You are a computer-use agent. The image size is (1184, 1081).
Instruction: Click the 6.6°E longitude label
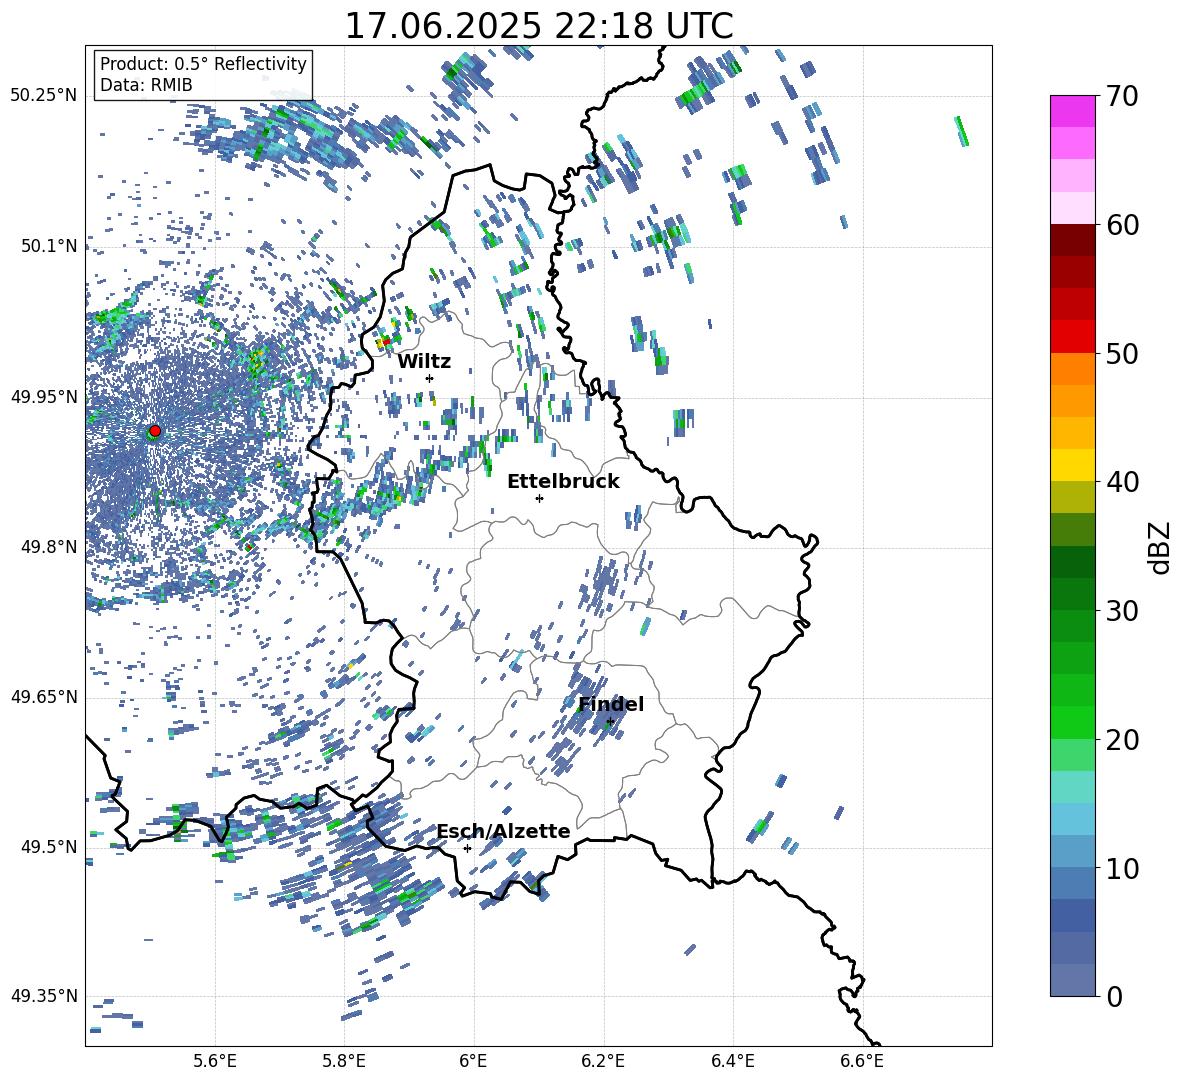[x=862, y=1061]
